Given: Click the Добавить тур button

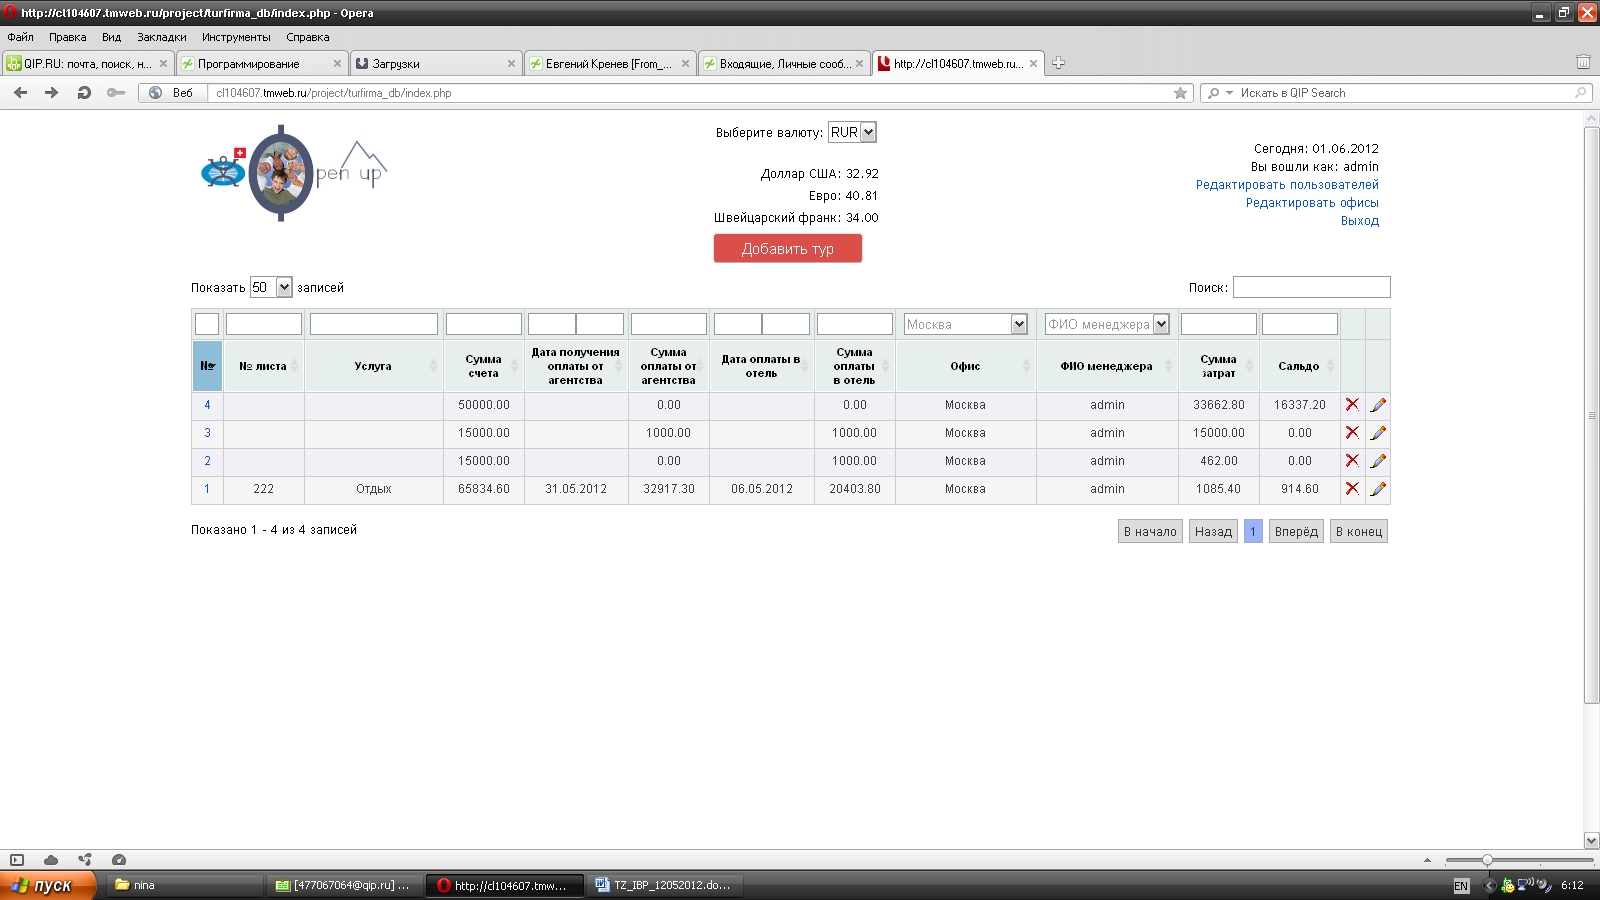Looking at the screenshot, I should 788,249.
